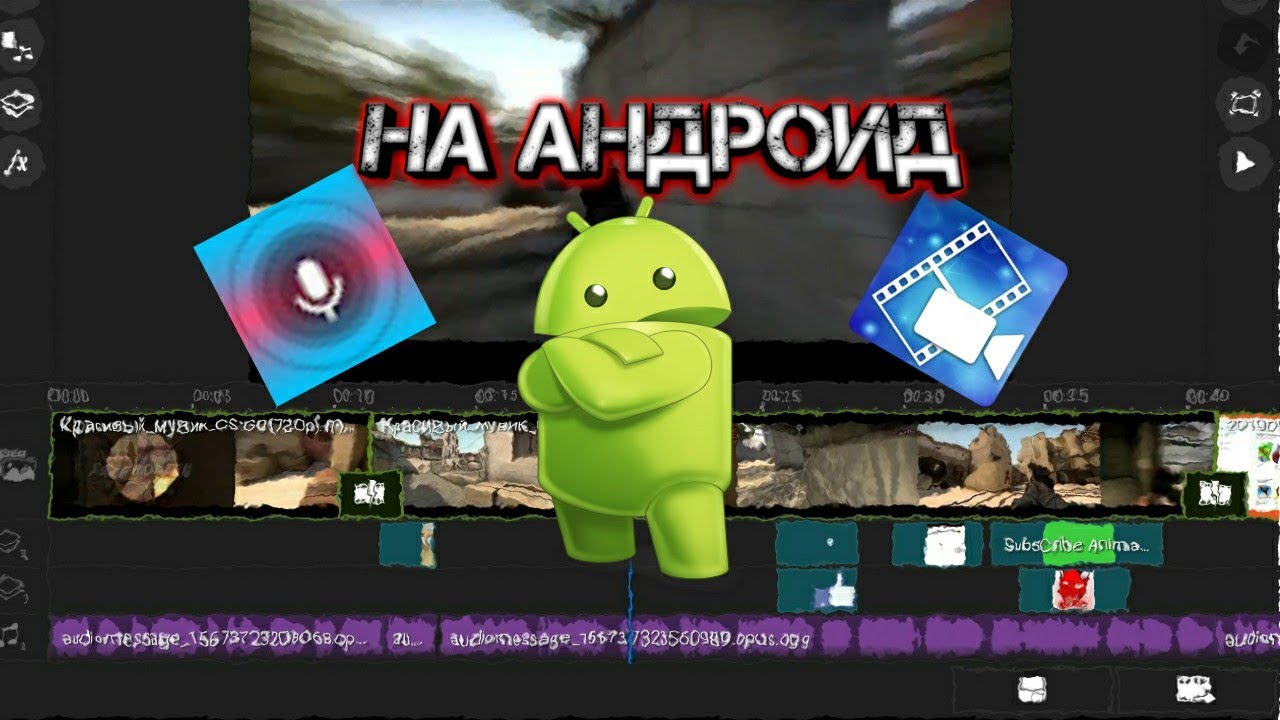Viewport: 1280px width, 720px height.
Task: Jump to the 00:40 ruler mark
Action: (1208, 396)
